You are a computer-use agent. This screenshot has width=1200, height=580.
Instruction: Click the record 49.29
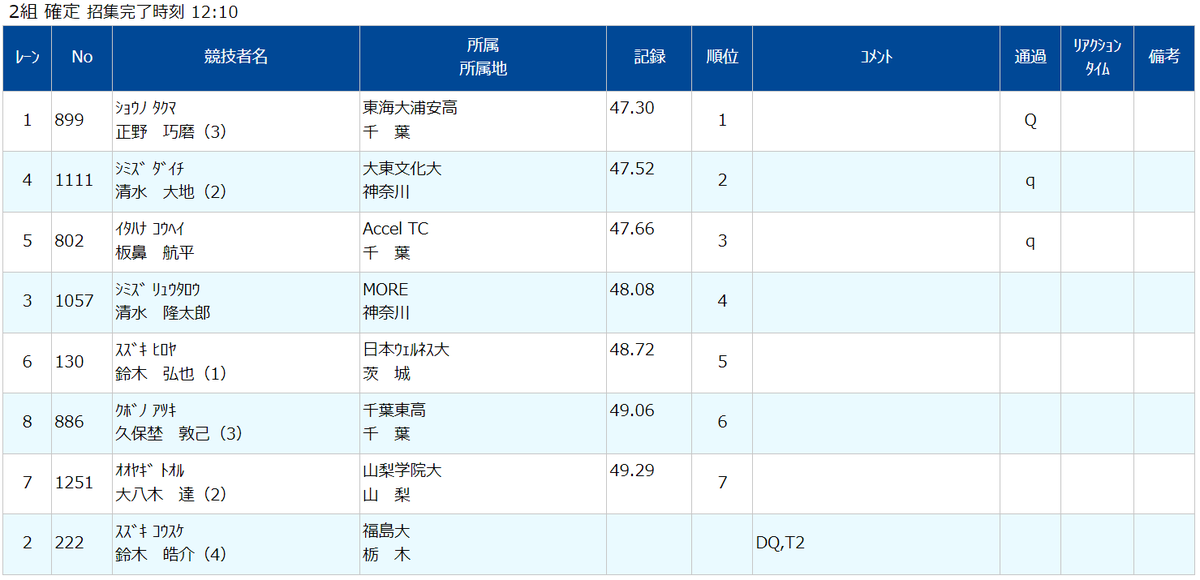(632, 470)
